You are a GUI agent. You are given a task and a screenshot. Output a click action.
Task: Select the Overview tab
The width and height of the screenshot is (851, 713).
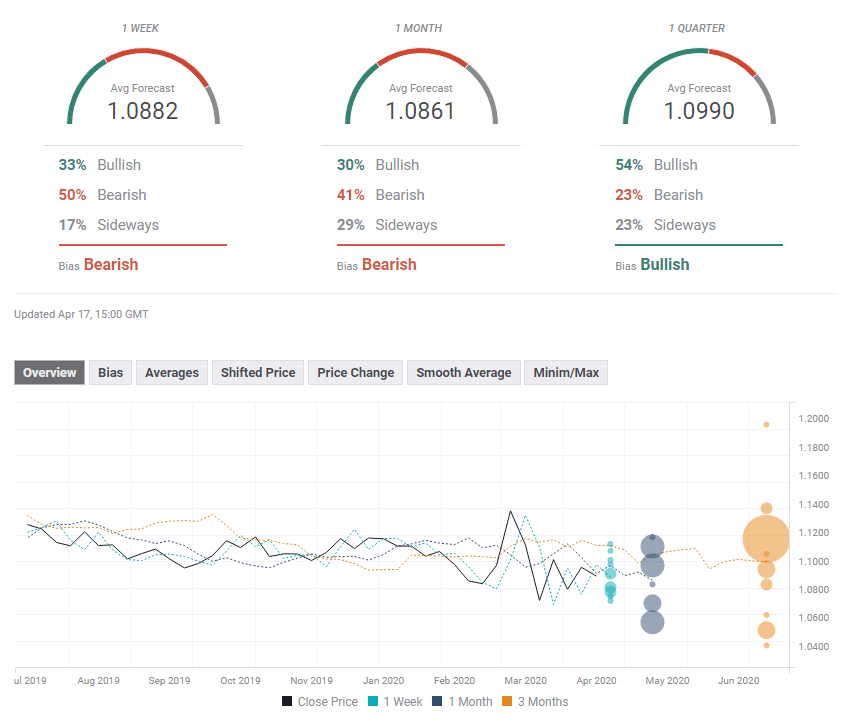pyautogui.click(x=49, y=373)
